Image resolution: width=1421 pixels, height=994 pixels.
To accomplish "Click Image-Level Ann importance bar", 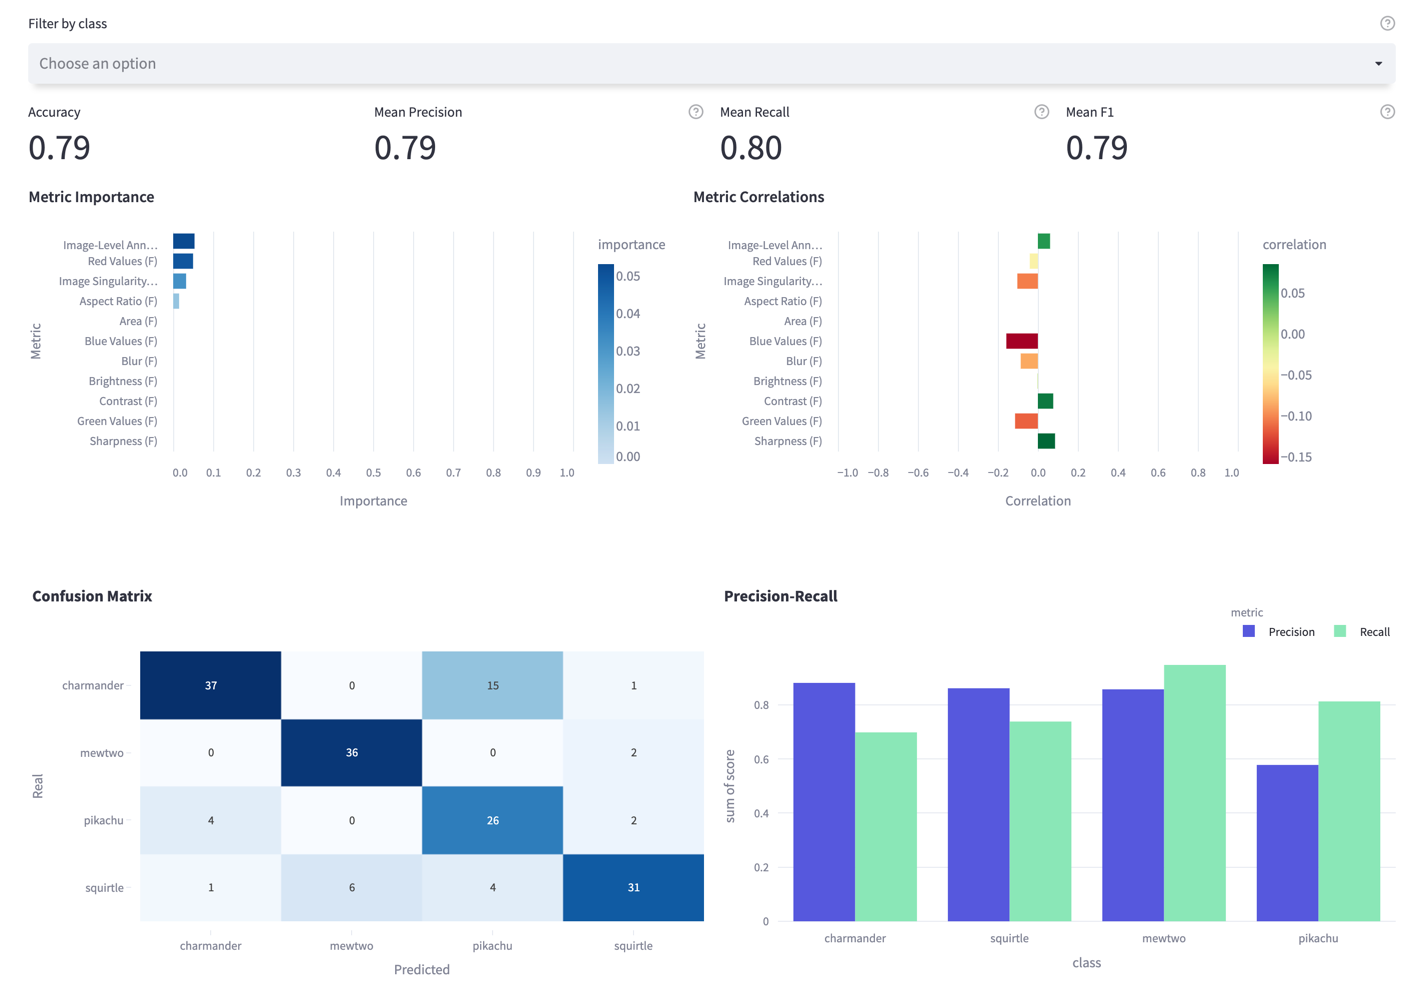I will [x=184, y=241].
